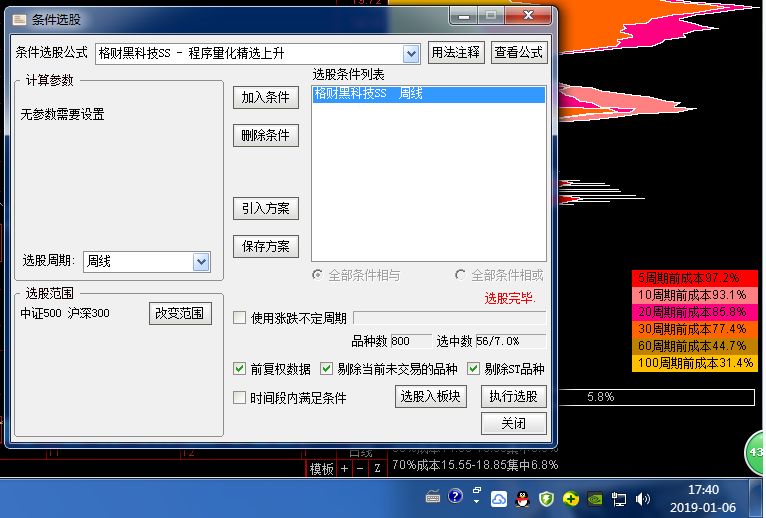Open the QQ penguin tray icon

pyautogui.click(x=522, y=499)
